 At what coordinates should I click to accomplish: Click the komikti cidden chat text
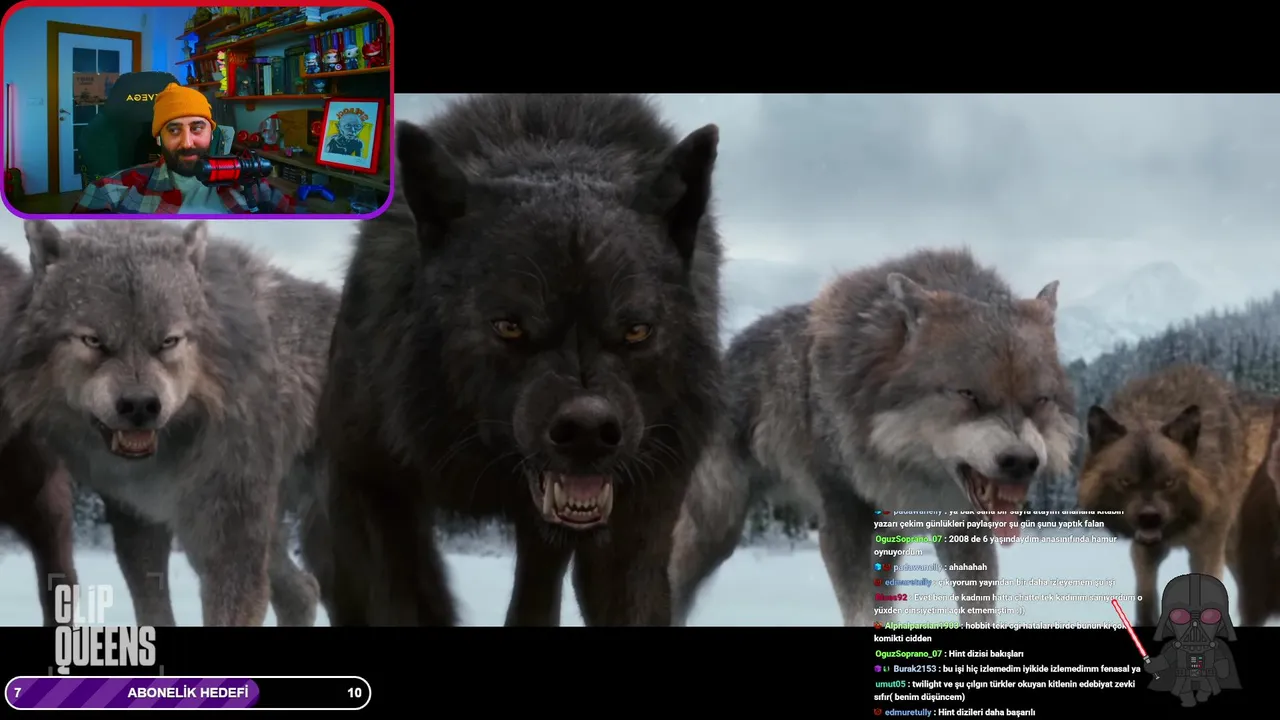[x=903, y=639]
